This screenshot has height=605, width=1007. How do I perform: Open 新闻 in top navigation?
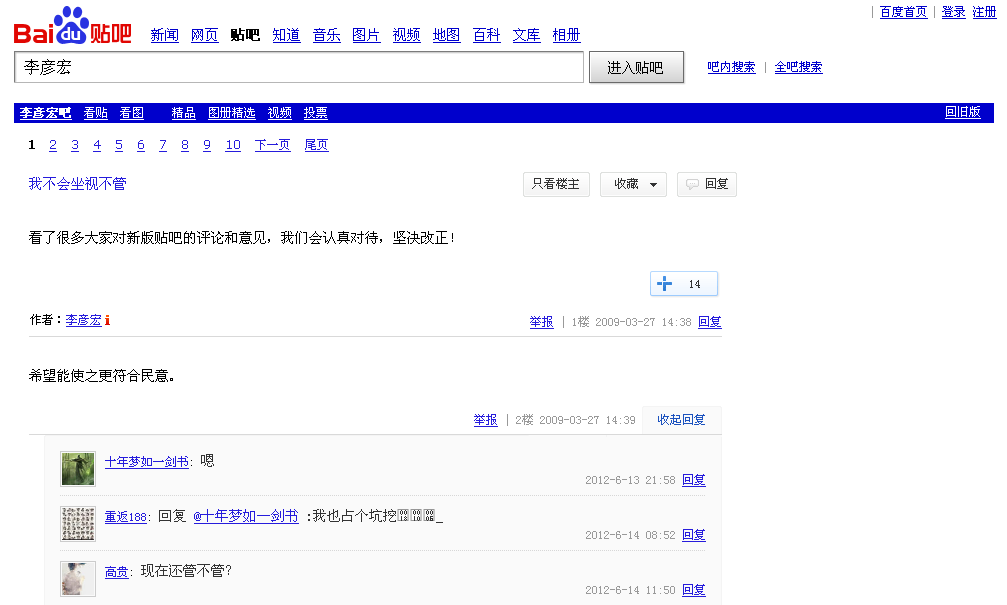tap(164, 35)
